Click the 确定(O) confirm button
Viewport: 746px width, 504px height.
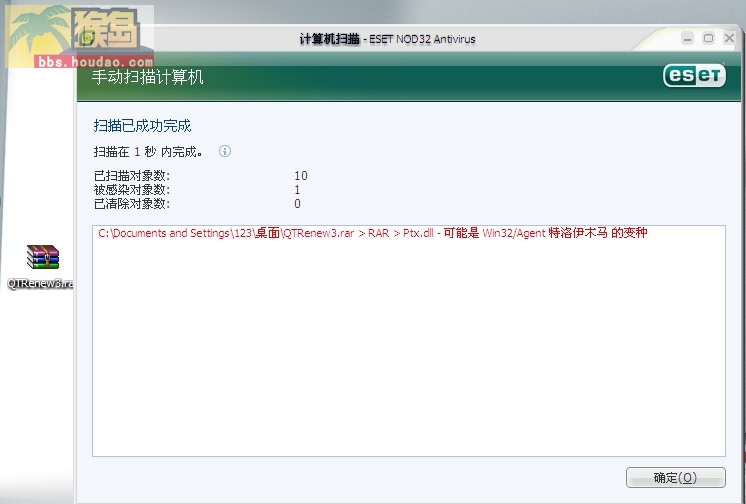click(x=676, y=477)
